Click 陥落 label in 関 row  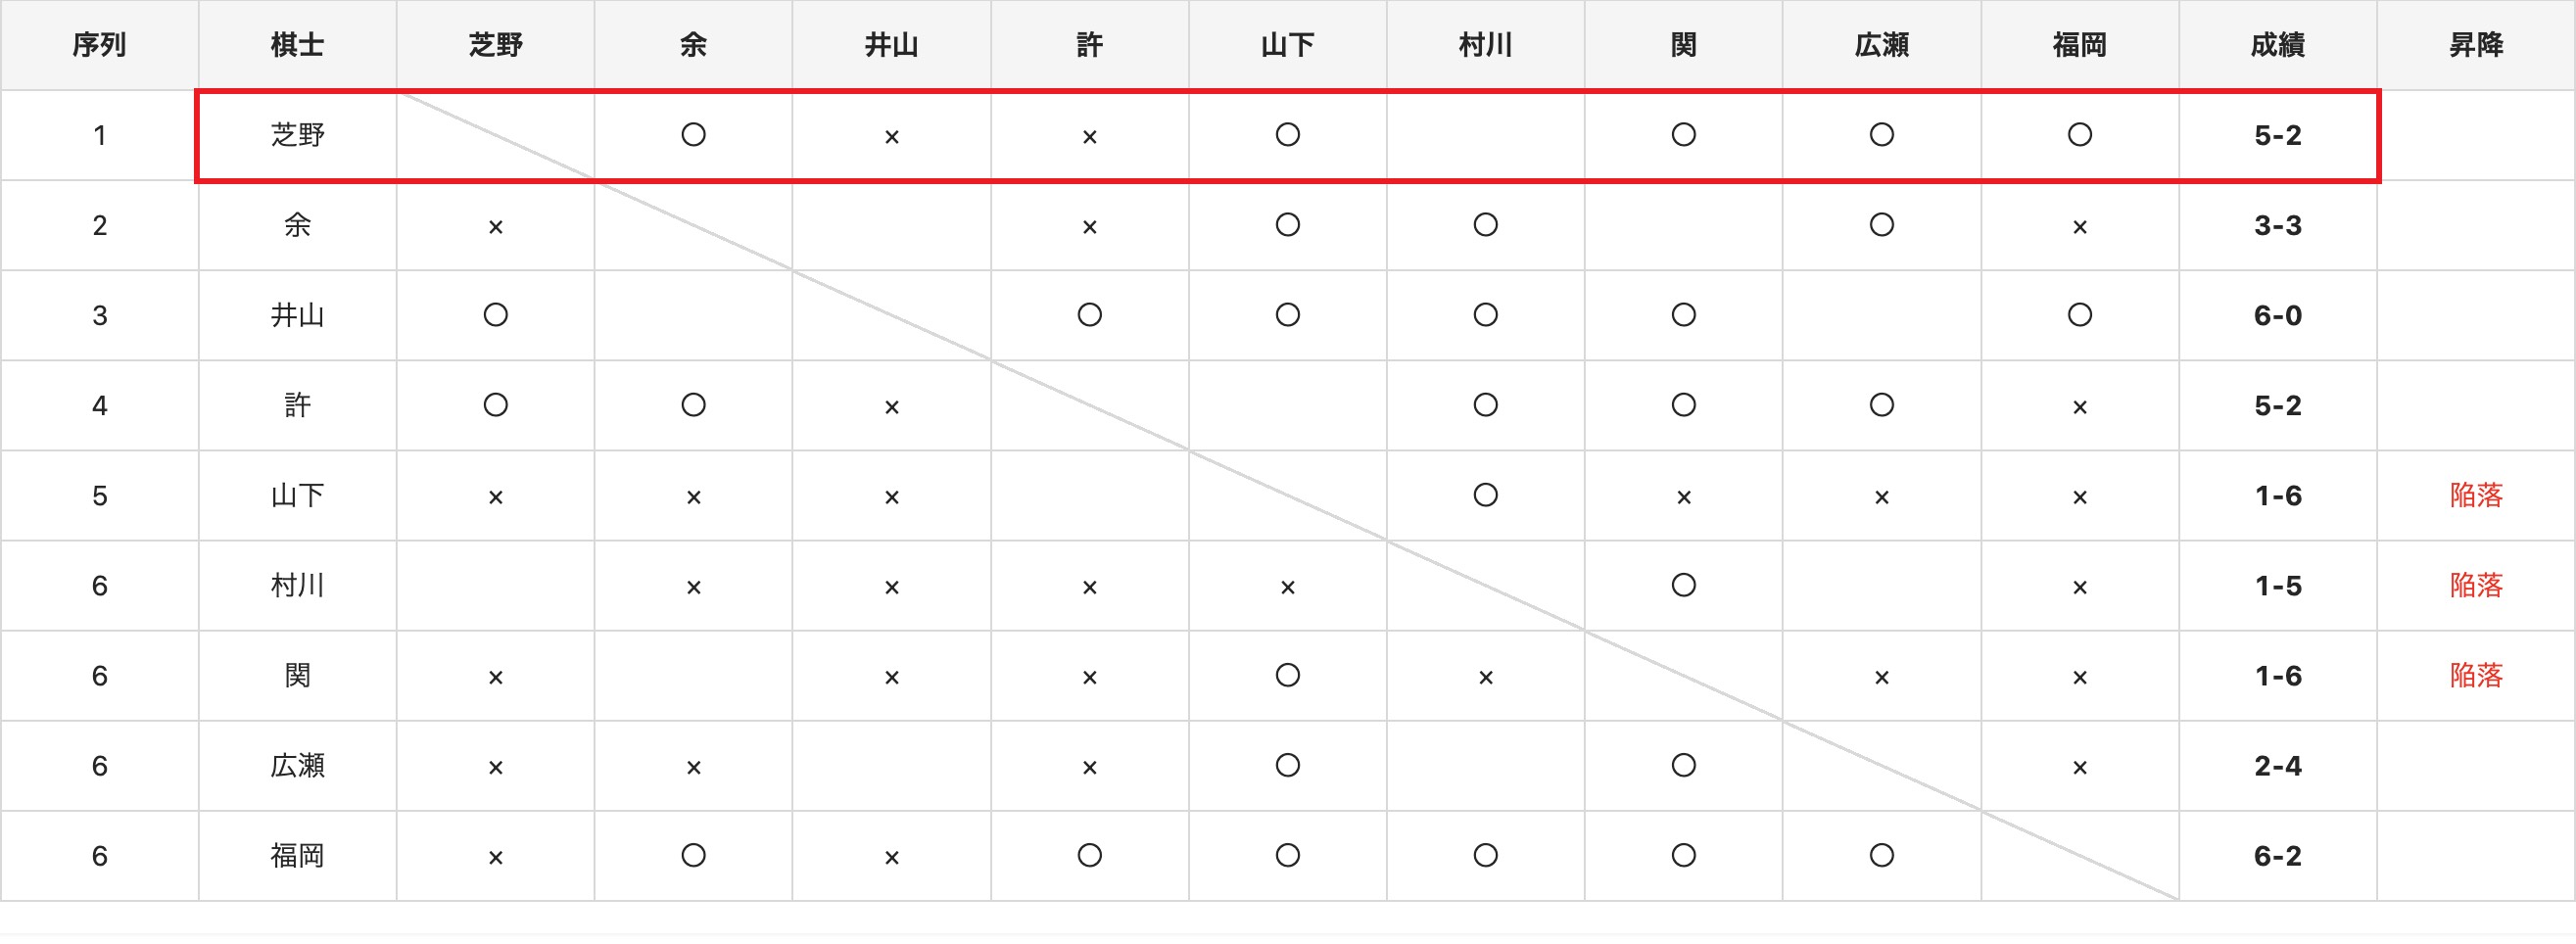point(2475,676)
